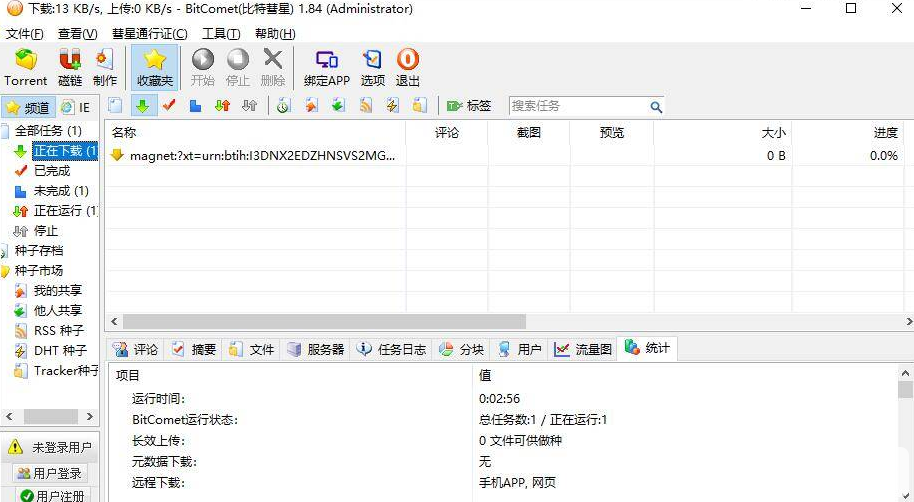This screenshot has height=502, width=914.
Task: Select 我的共享 in the sidebar
Action: click(58, 290)
